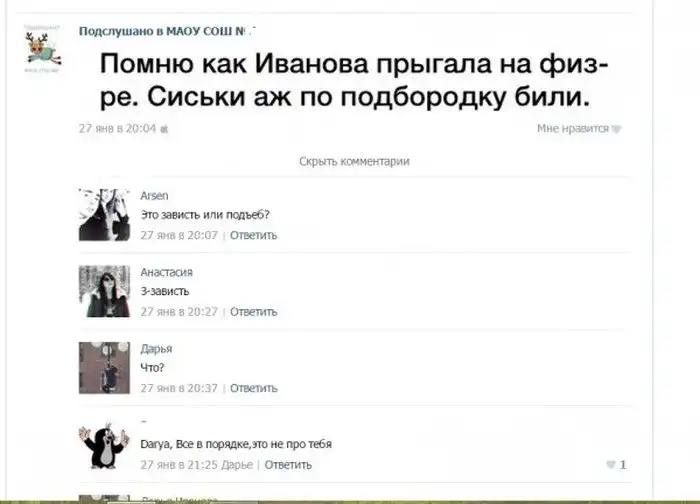Image resolution: width=700 pixels, height=504 pixels.
Task: Open Arsen's profile name link
Action: click(x=154, y=196)
